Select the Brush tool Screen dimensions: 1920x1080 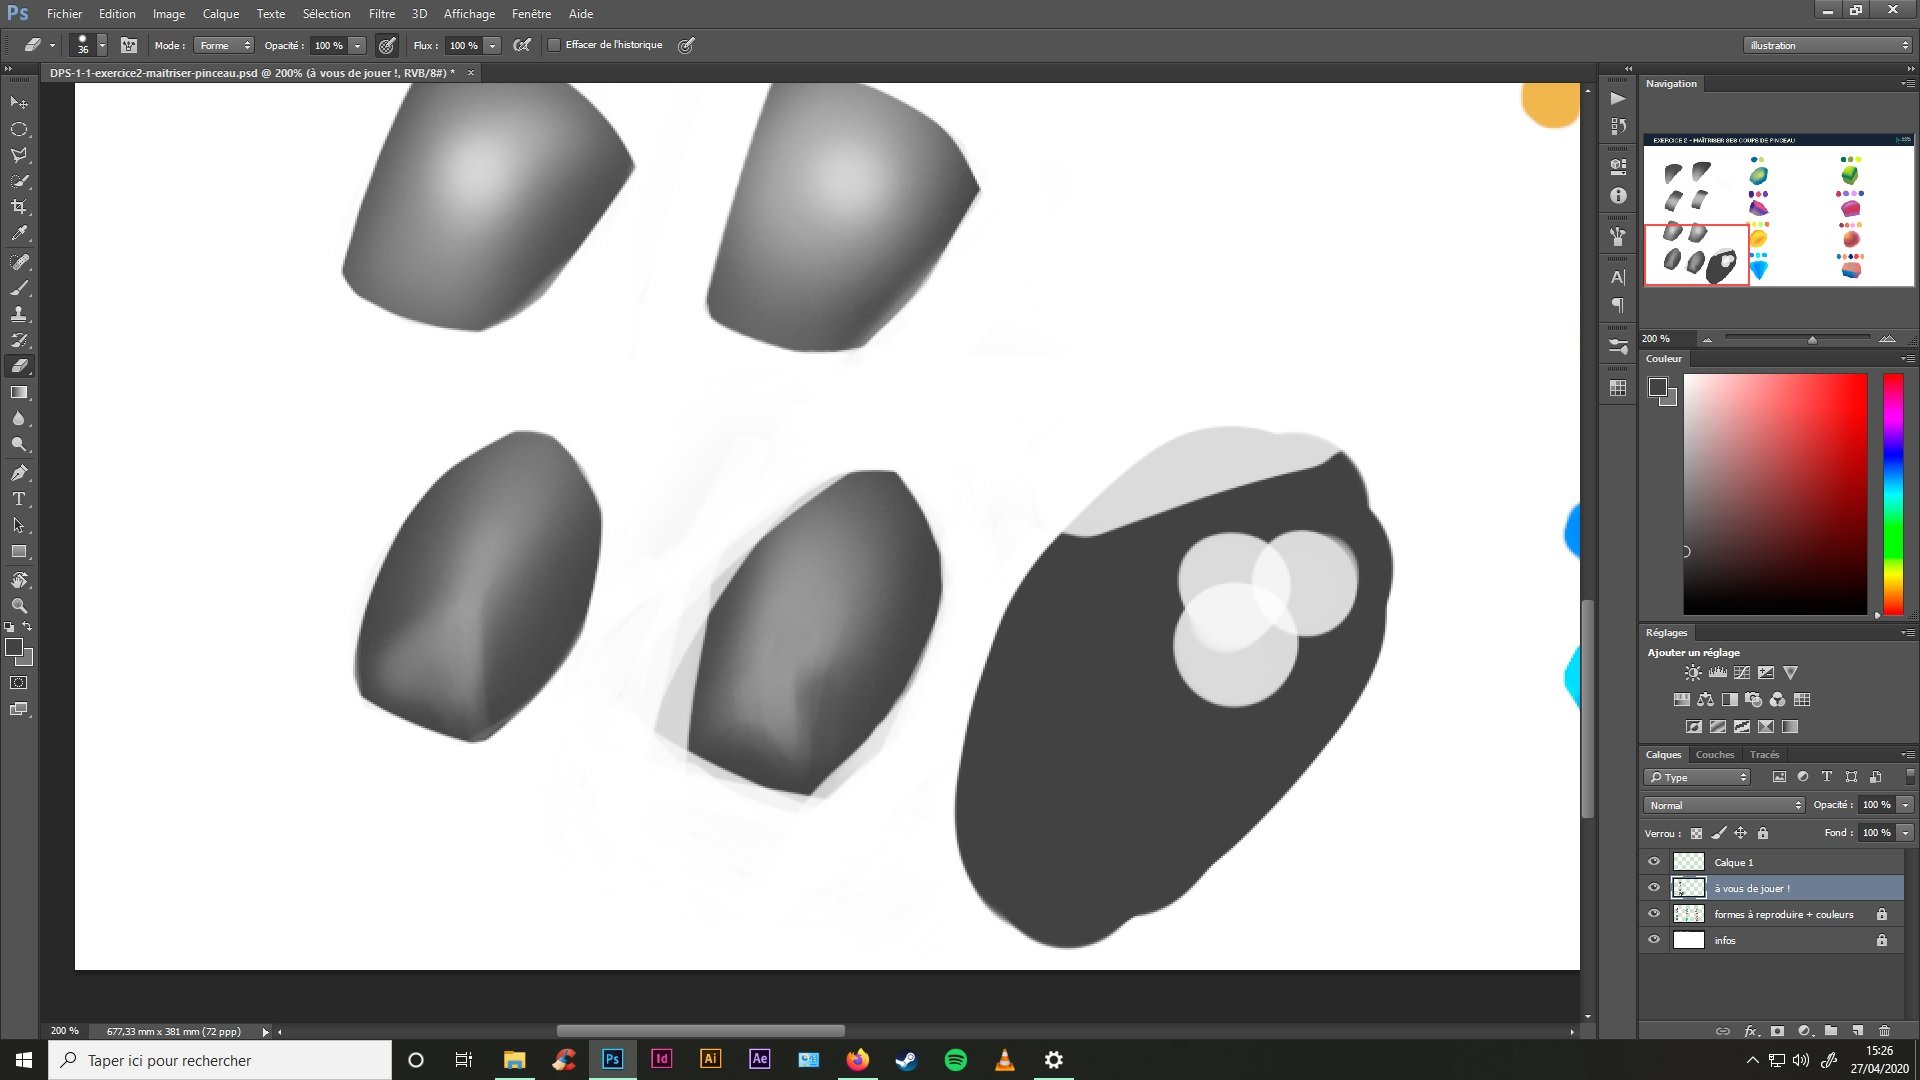(19, 288)
